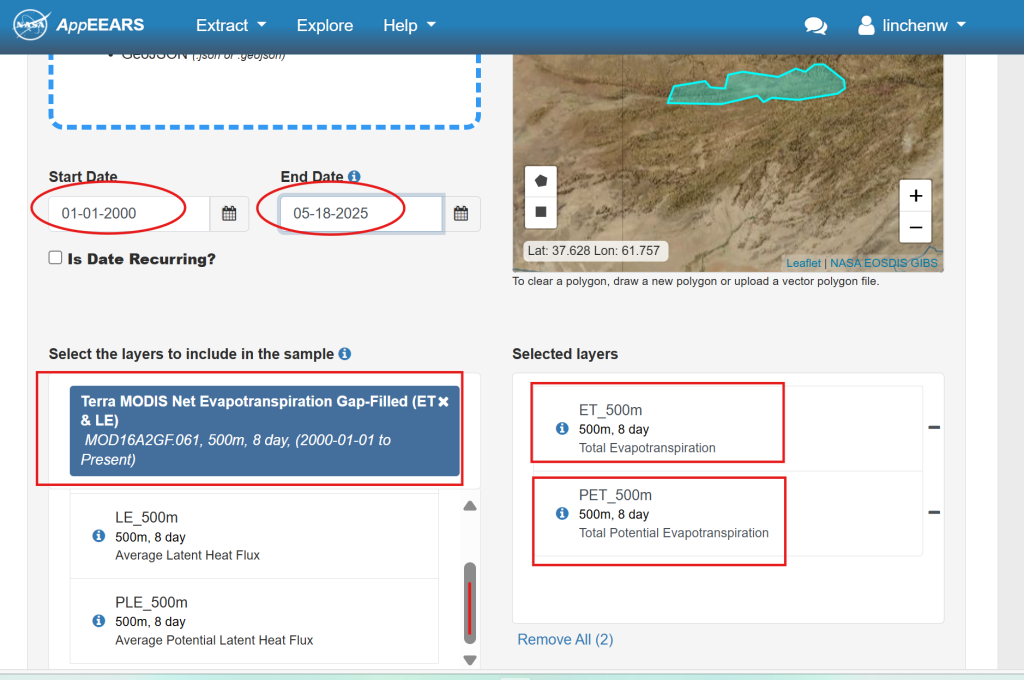Zoom in on the map
Screen dimensions: 1024x680
pos(916,196)
